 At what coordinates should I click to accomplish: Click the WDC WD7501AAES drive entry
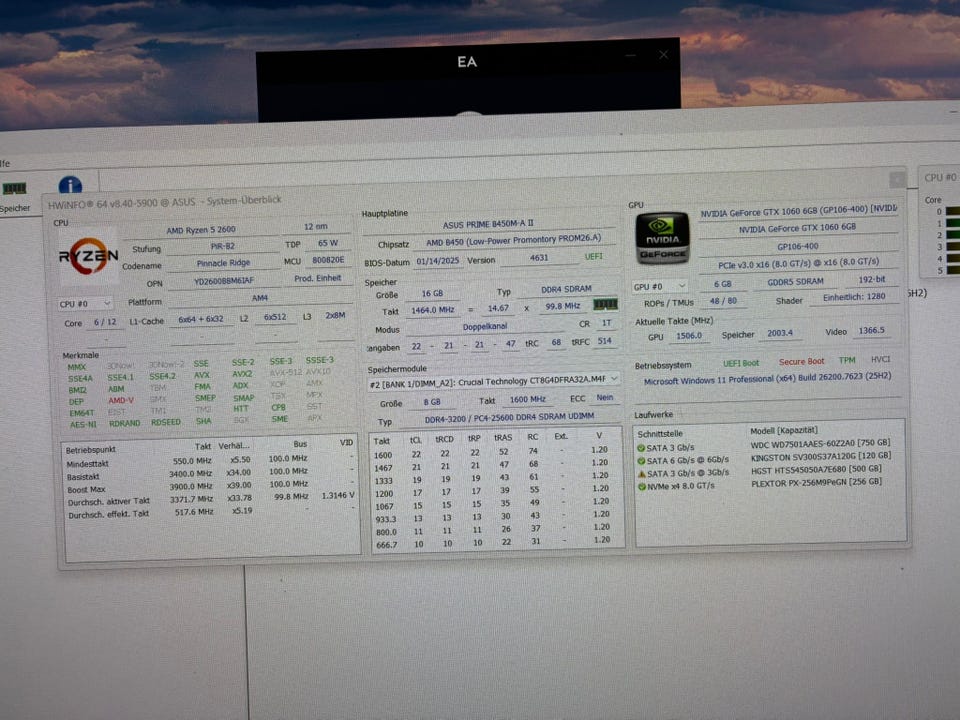coord(820,443)
